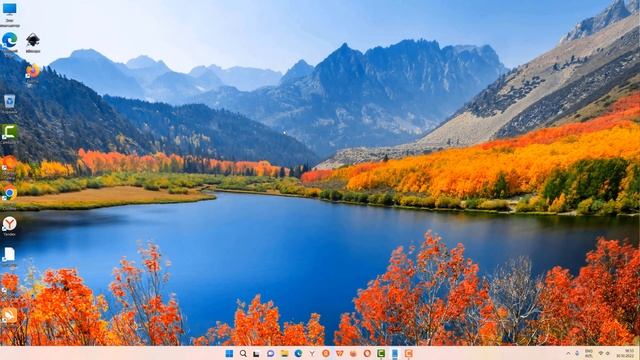The image size is (640, 360).
Task: Select the Google Chrome desktop shortcut
Action: tap(9, 193)
